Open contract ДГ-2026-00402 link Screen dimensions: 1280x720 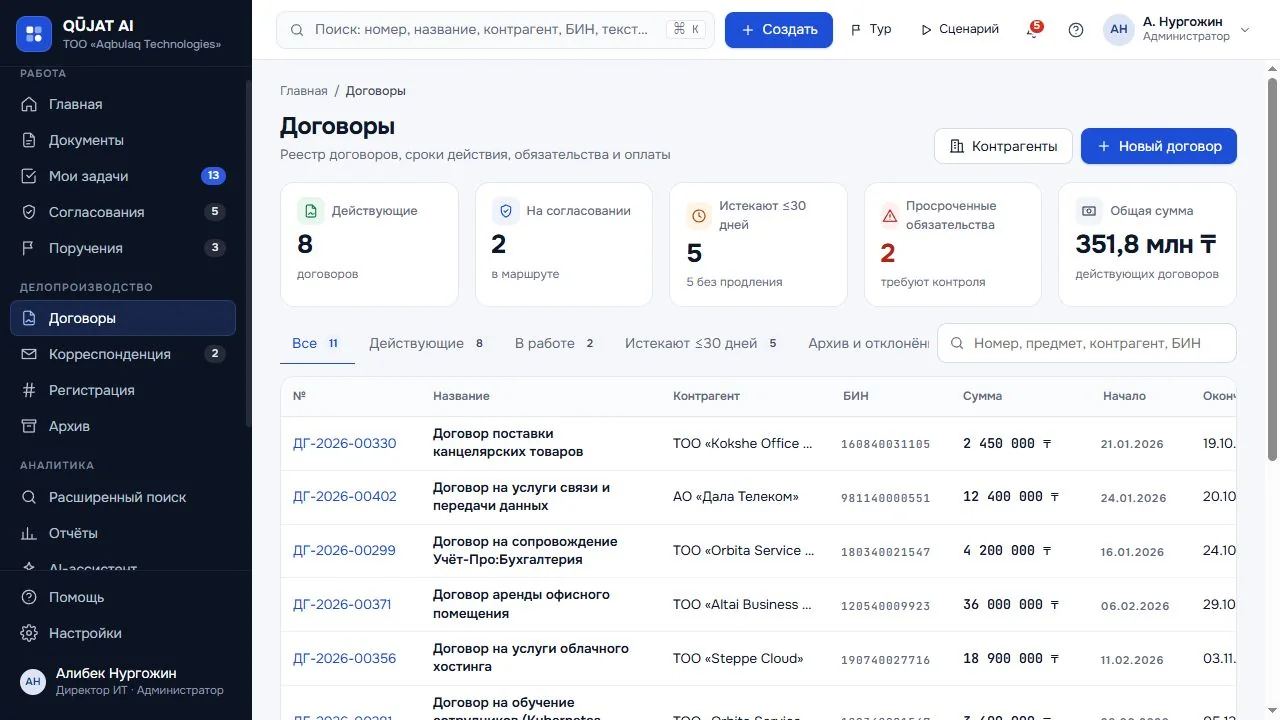(345, 497)
